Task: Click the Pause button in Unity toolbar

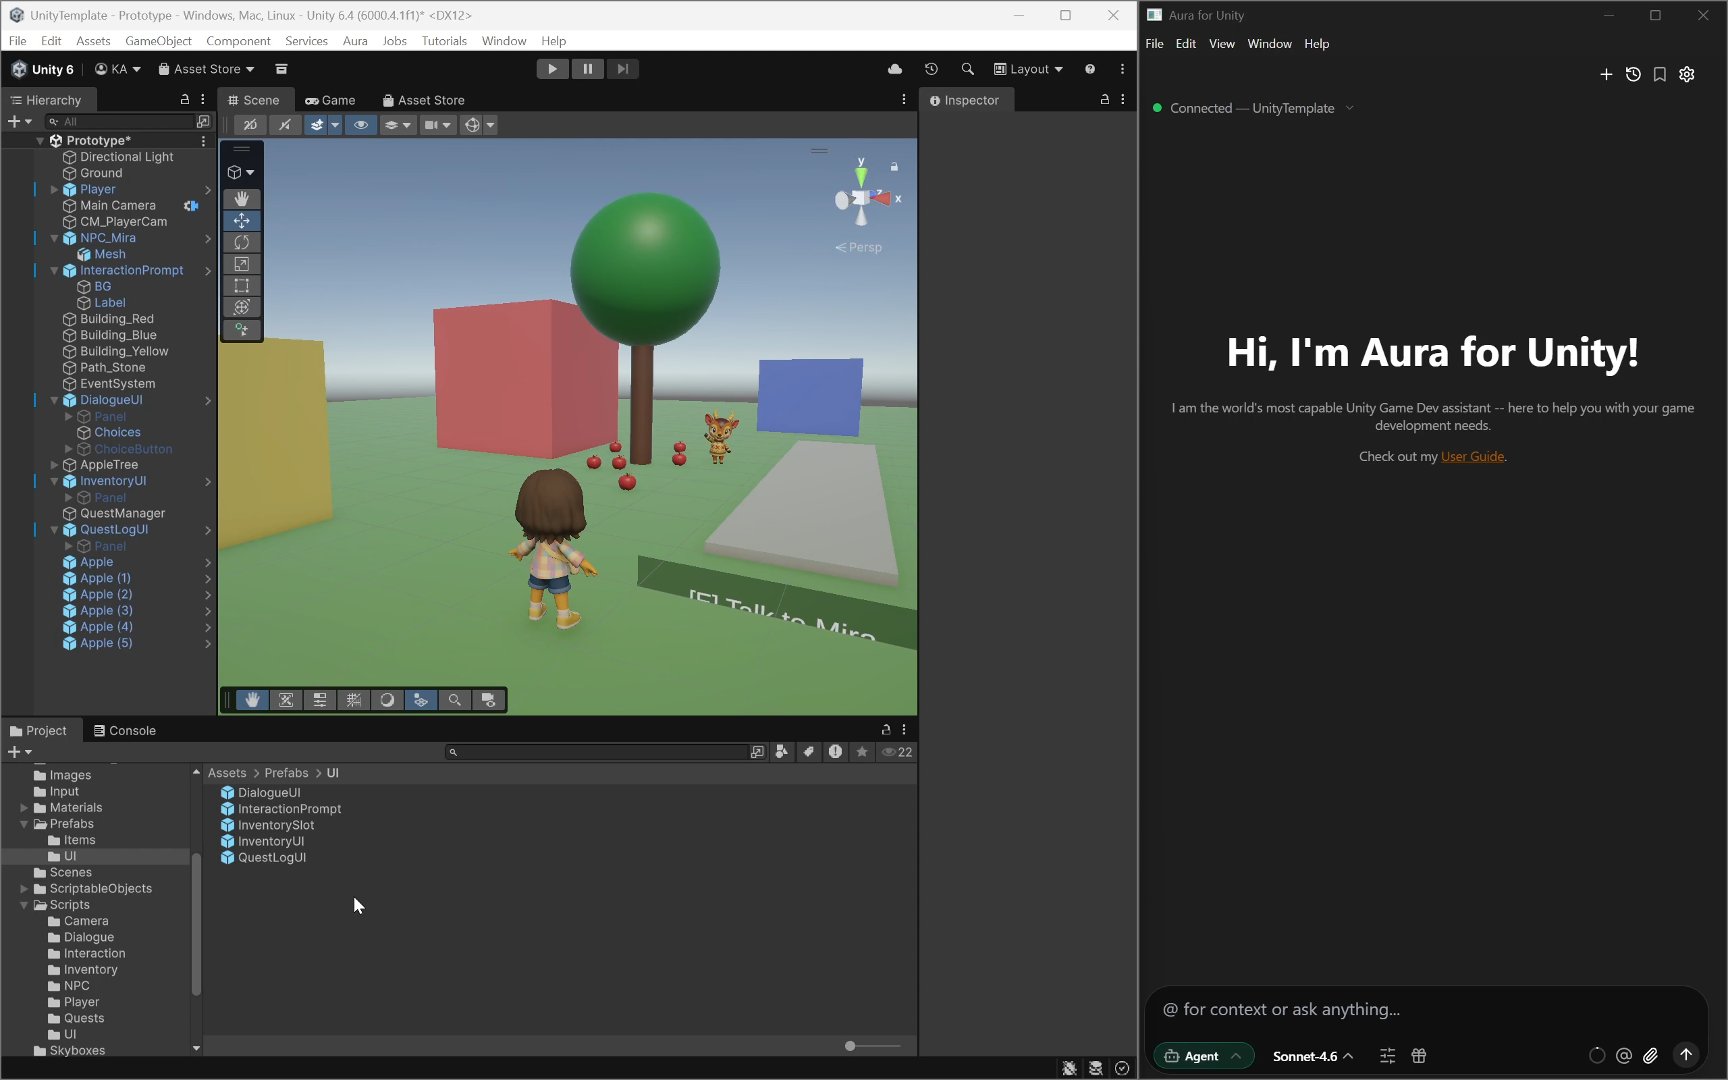Action: pos(587,69)
